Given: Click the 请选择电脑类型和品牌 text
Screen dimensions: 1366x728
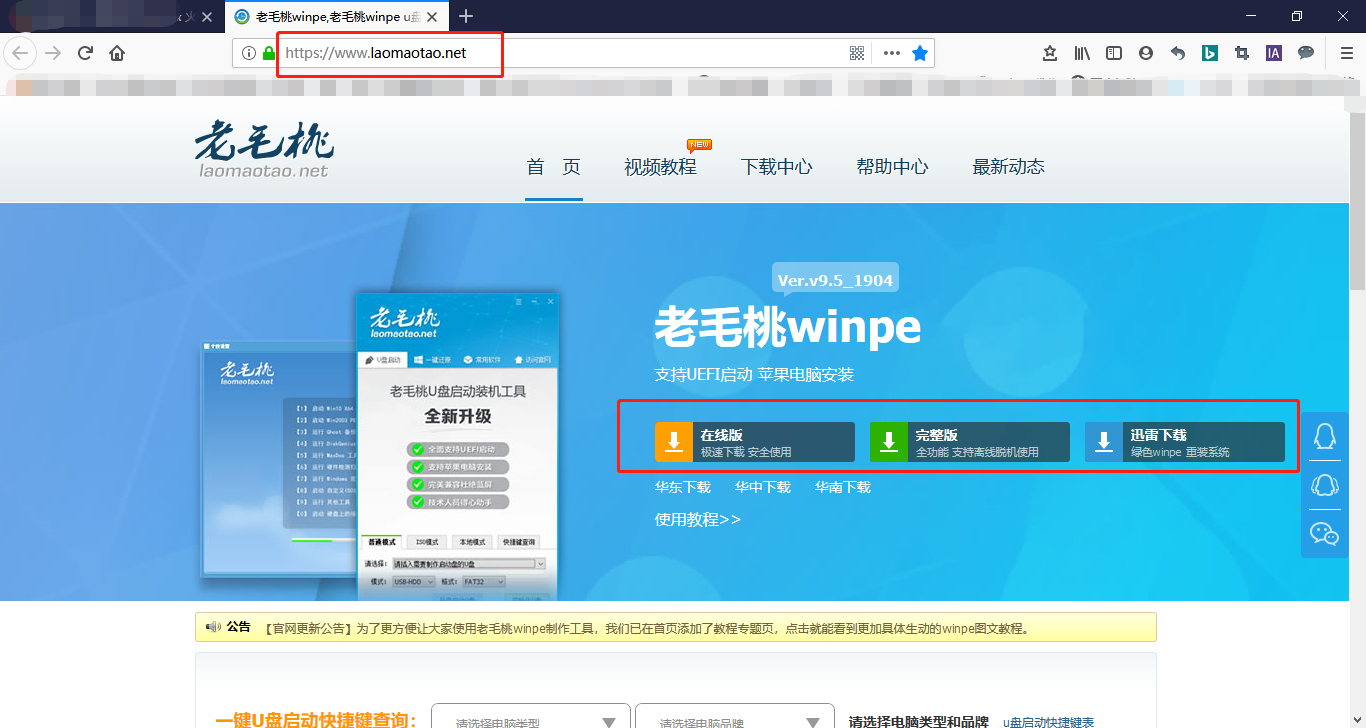Looking at the screenshot, I should [x=919, y=722].
